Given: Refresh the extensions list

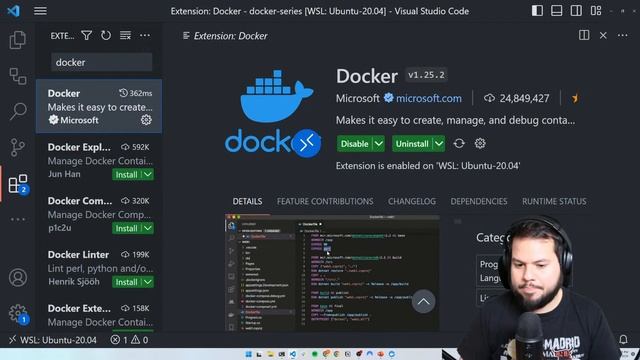Looking at the screenshot, I should coord(106,36).
